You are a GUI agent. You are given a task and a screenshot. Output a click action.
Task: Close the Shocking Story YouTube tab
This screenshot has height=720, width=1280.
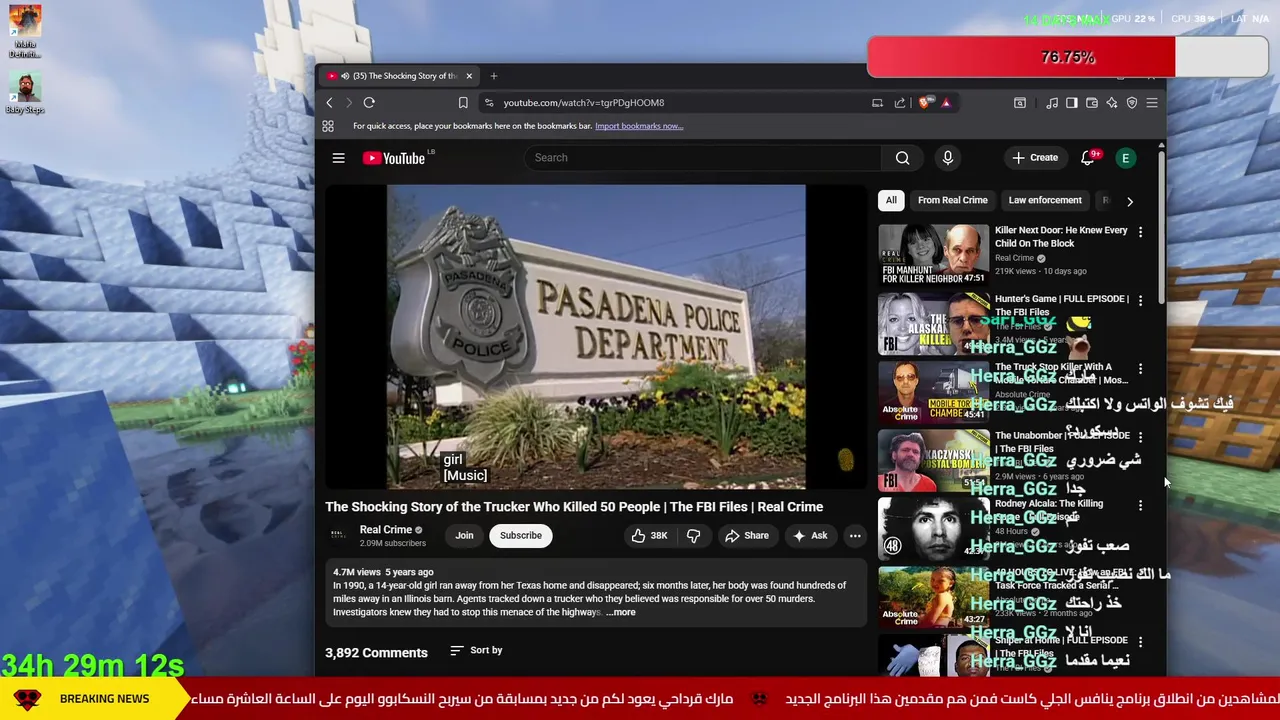coord(469,76)
